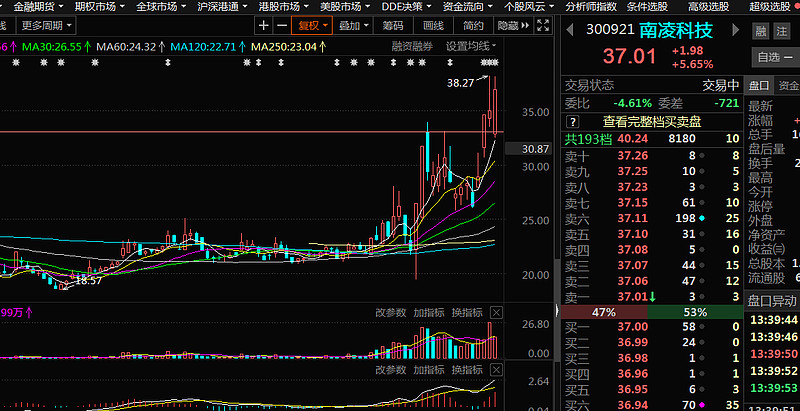800x411 pixels.
Task: Enter fullscreen chart mode with the expand icon
Action: pyautogui.click(x=544, y=25)
